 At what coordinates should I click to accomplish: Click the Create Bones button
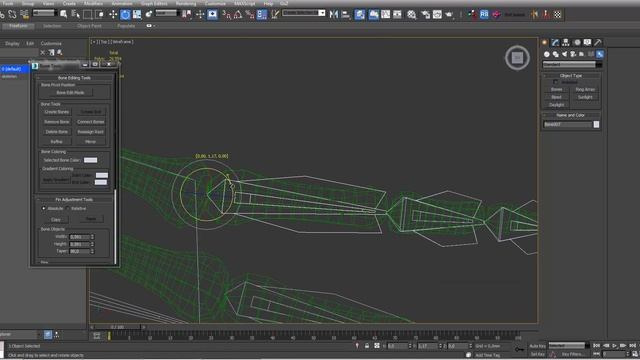(57, 112)
